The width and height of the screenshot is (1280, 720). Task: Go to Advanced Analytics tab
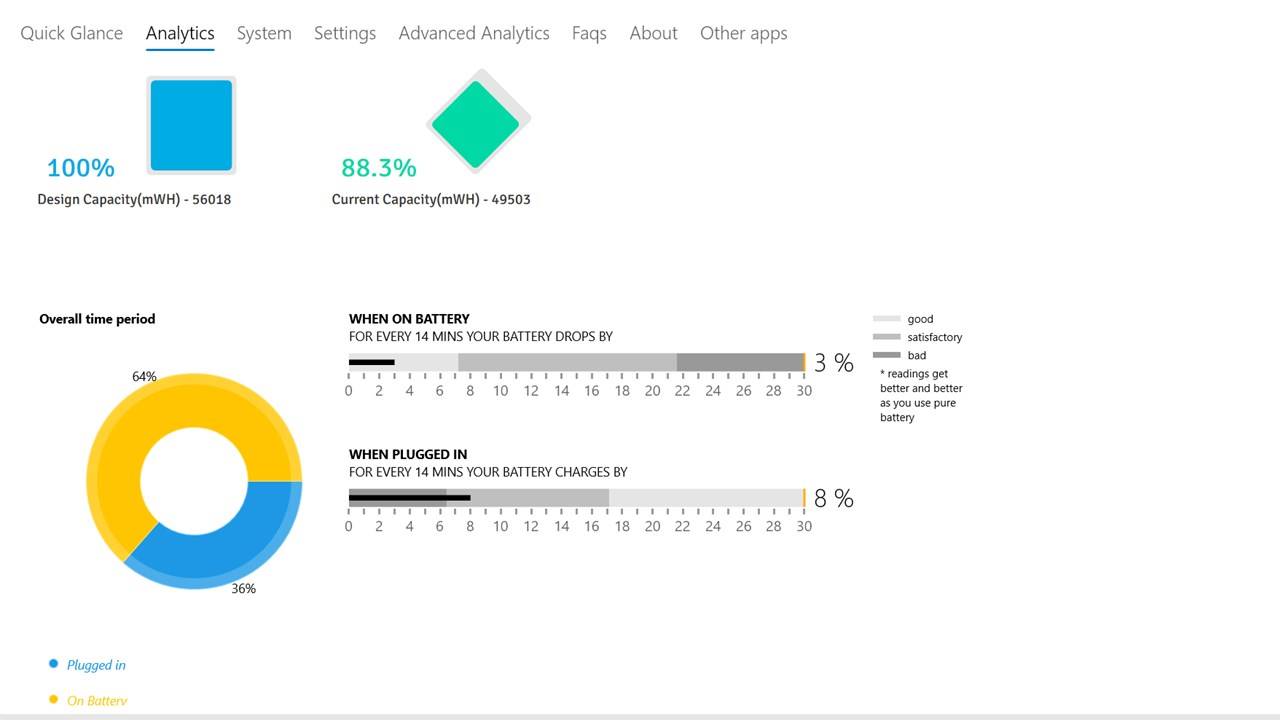click(x=474, y=33)
